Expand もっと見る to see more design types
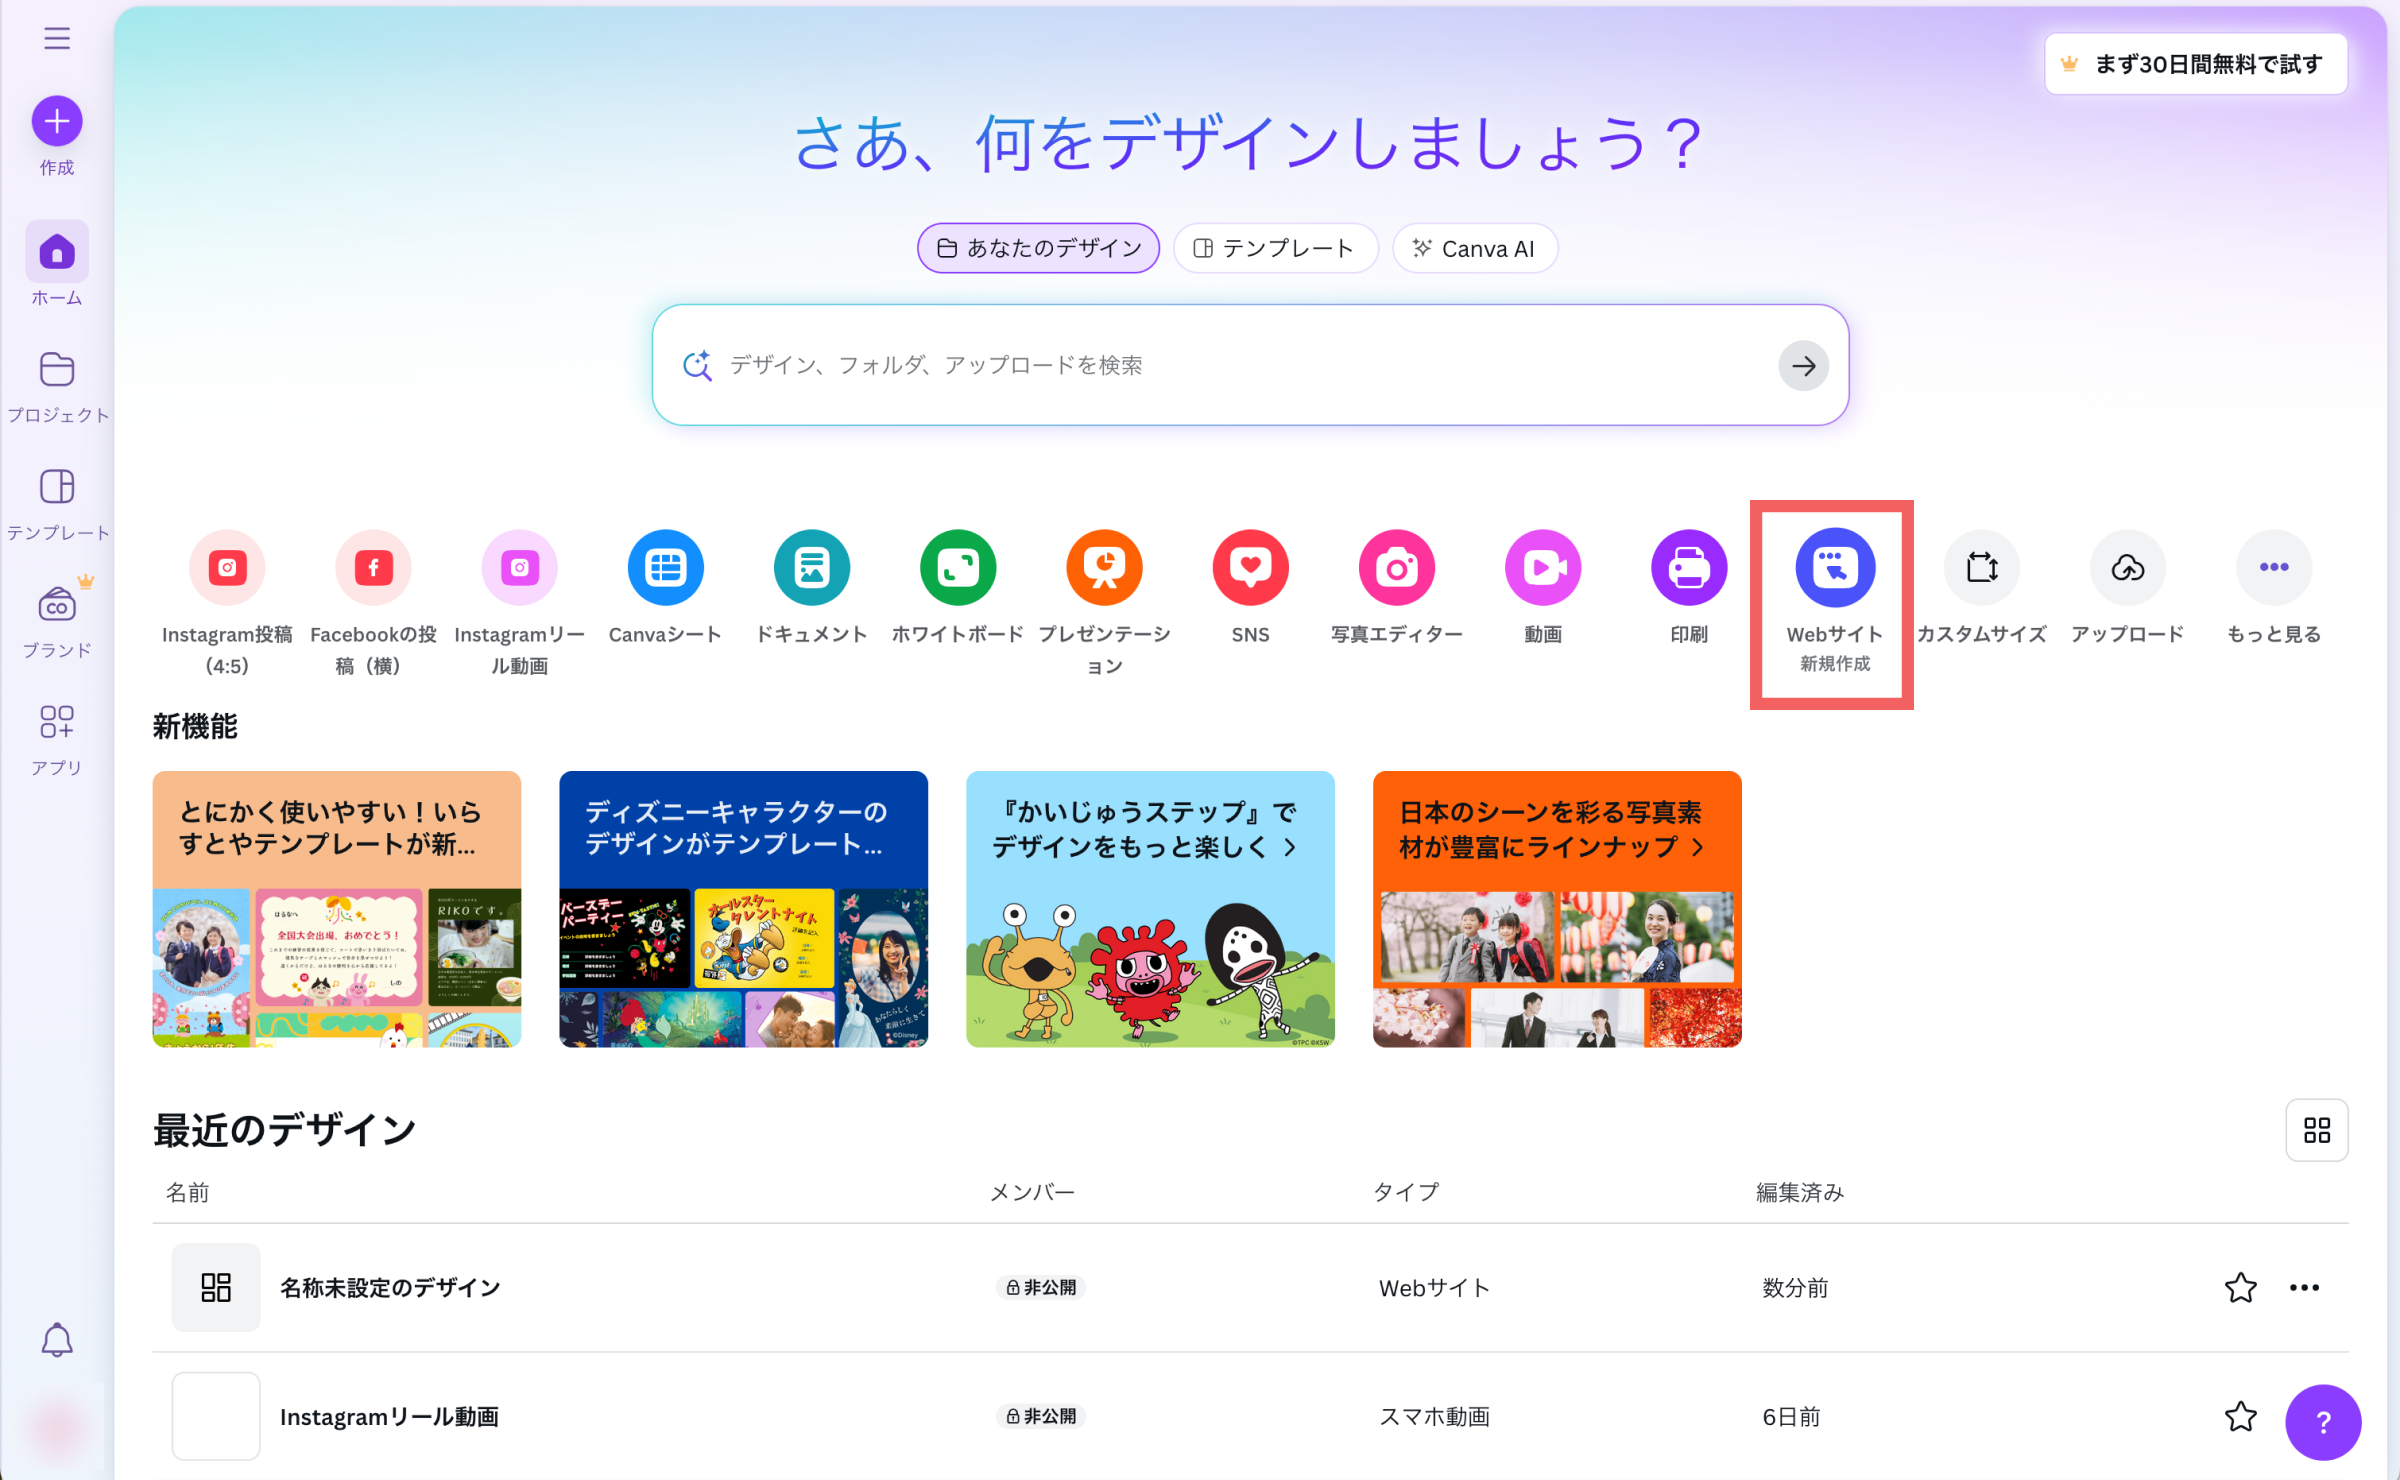Viewport: 2400px width, 1480px height. pos(2274,567)
